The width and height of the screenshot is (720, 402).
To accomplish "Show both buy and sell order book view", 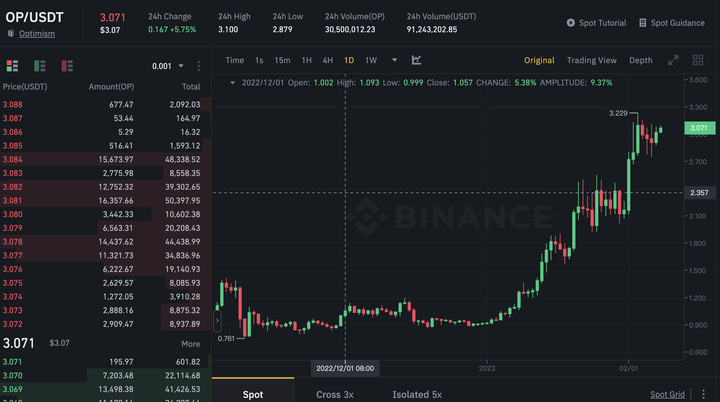I will point(12,66).
